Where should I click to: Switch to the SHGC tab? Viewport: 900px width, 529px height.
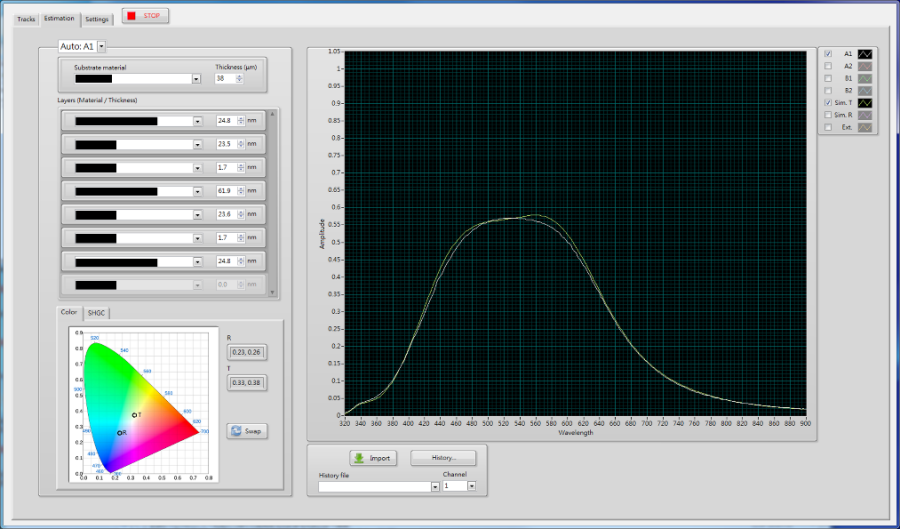click(x=96, y=313)
